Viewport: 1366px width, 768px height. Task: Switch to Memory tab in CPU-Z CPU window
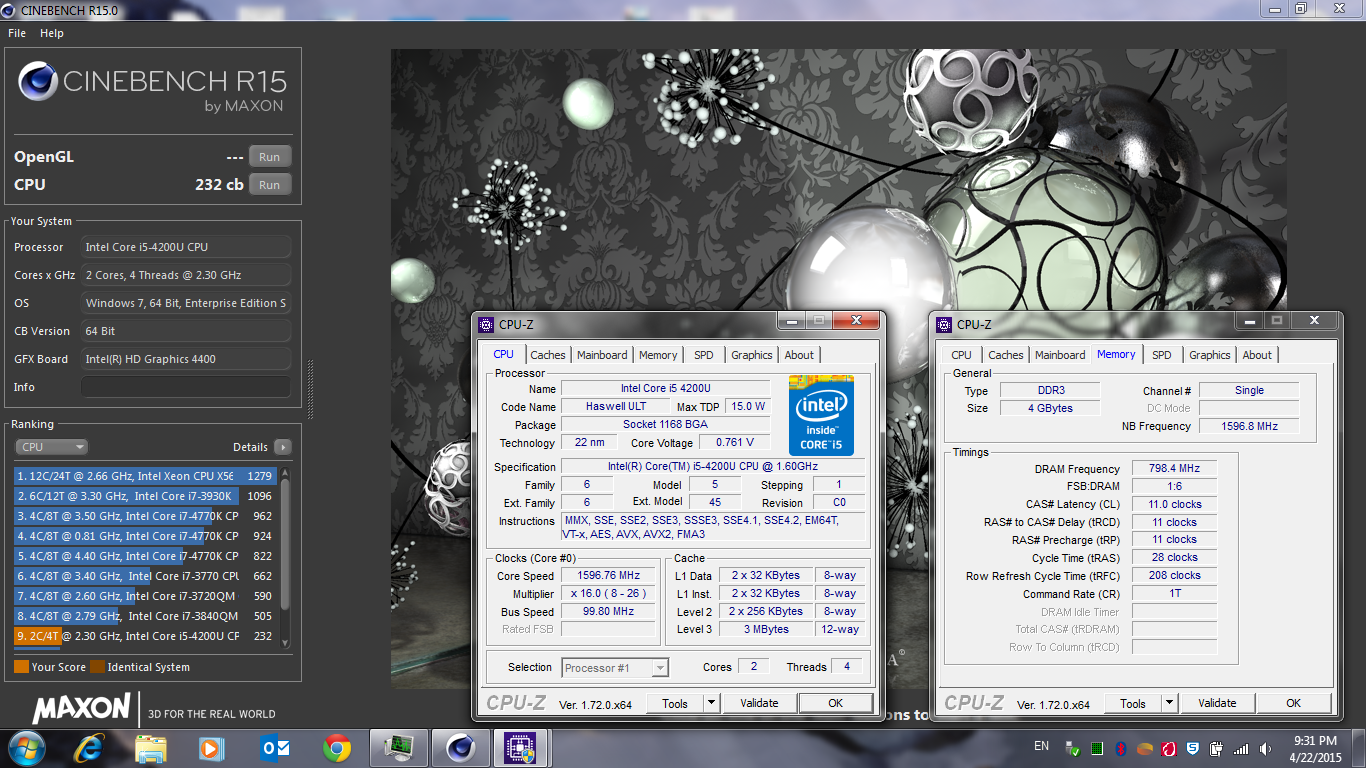pos(658,355)
